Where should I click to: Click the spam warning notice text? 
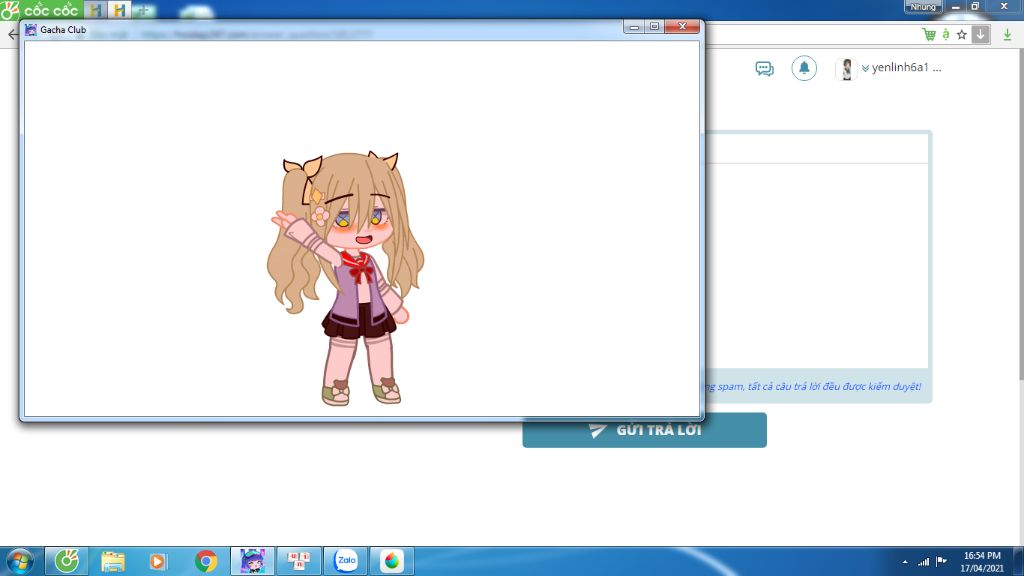[x=813, y=387]
